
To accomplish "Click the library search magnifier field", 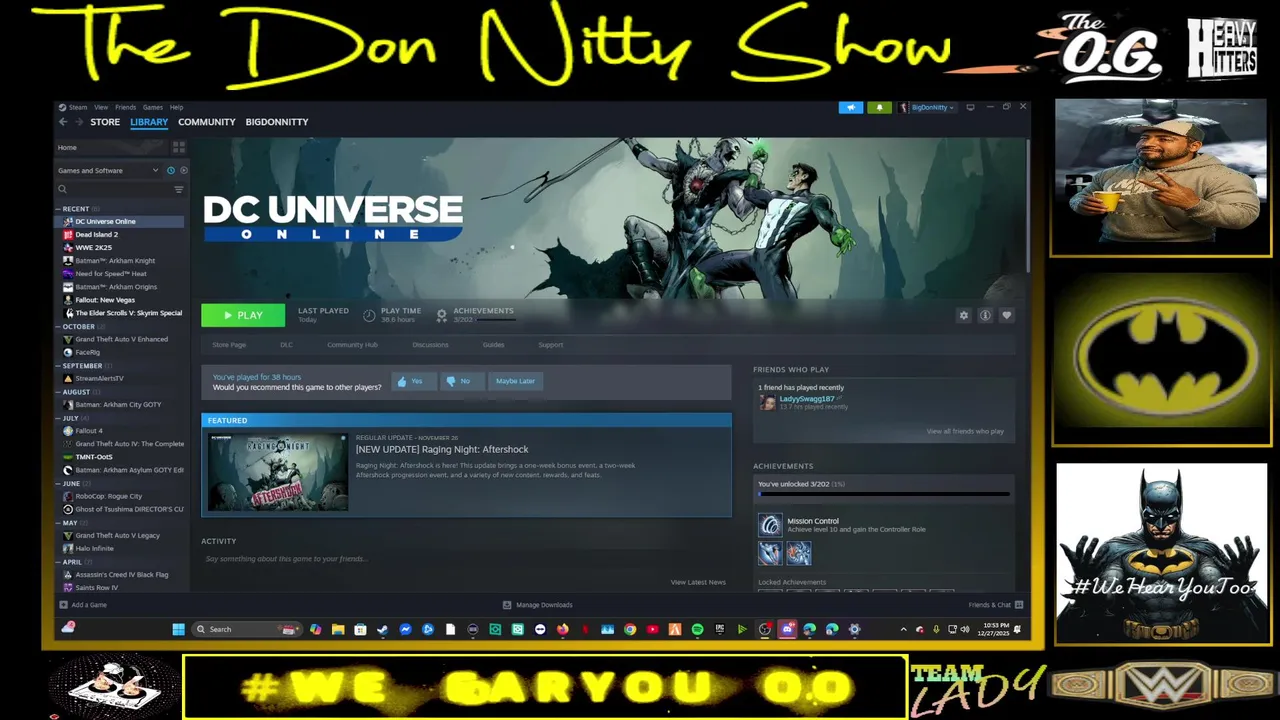I will pyautogui.click(x=114, y=189).
